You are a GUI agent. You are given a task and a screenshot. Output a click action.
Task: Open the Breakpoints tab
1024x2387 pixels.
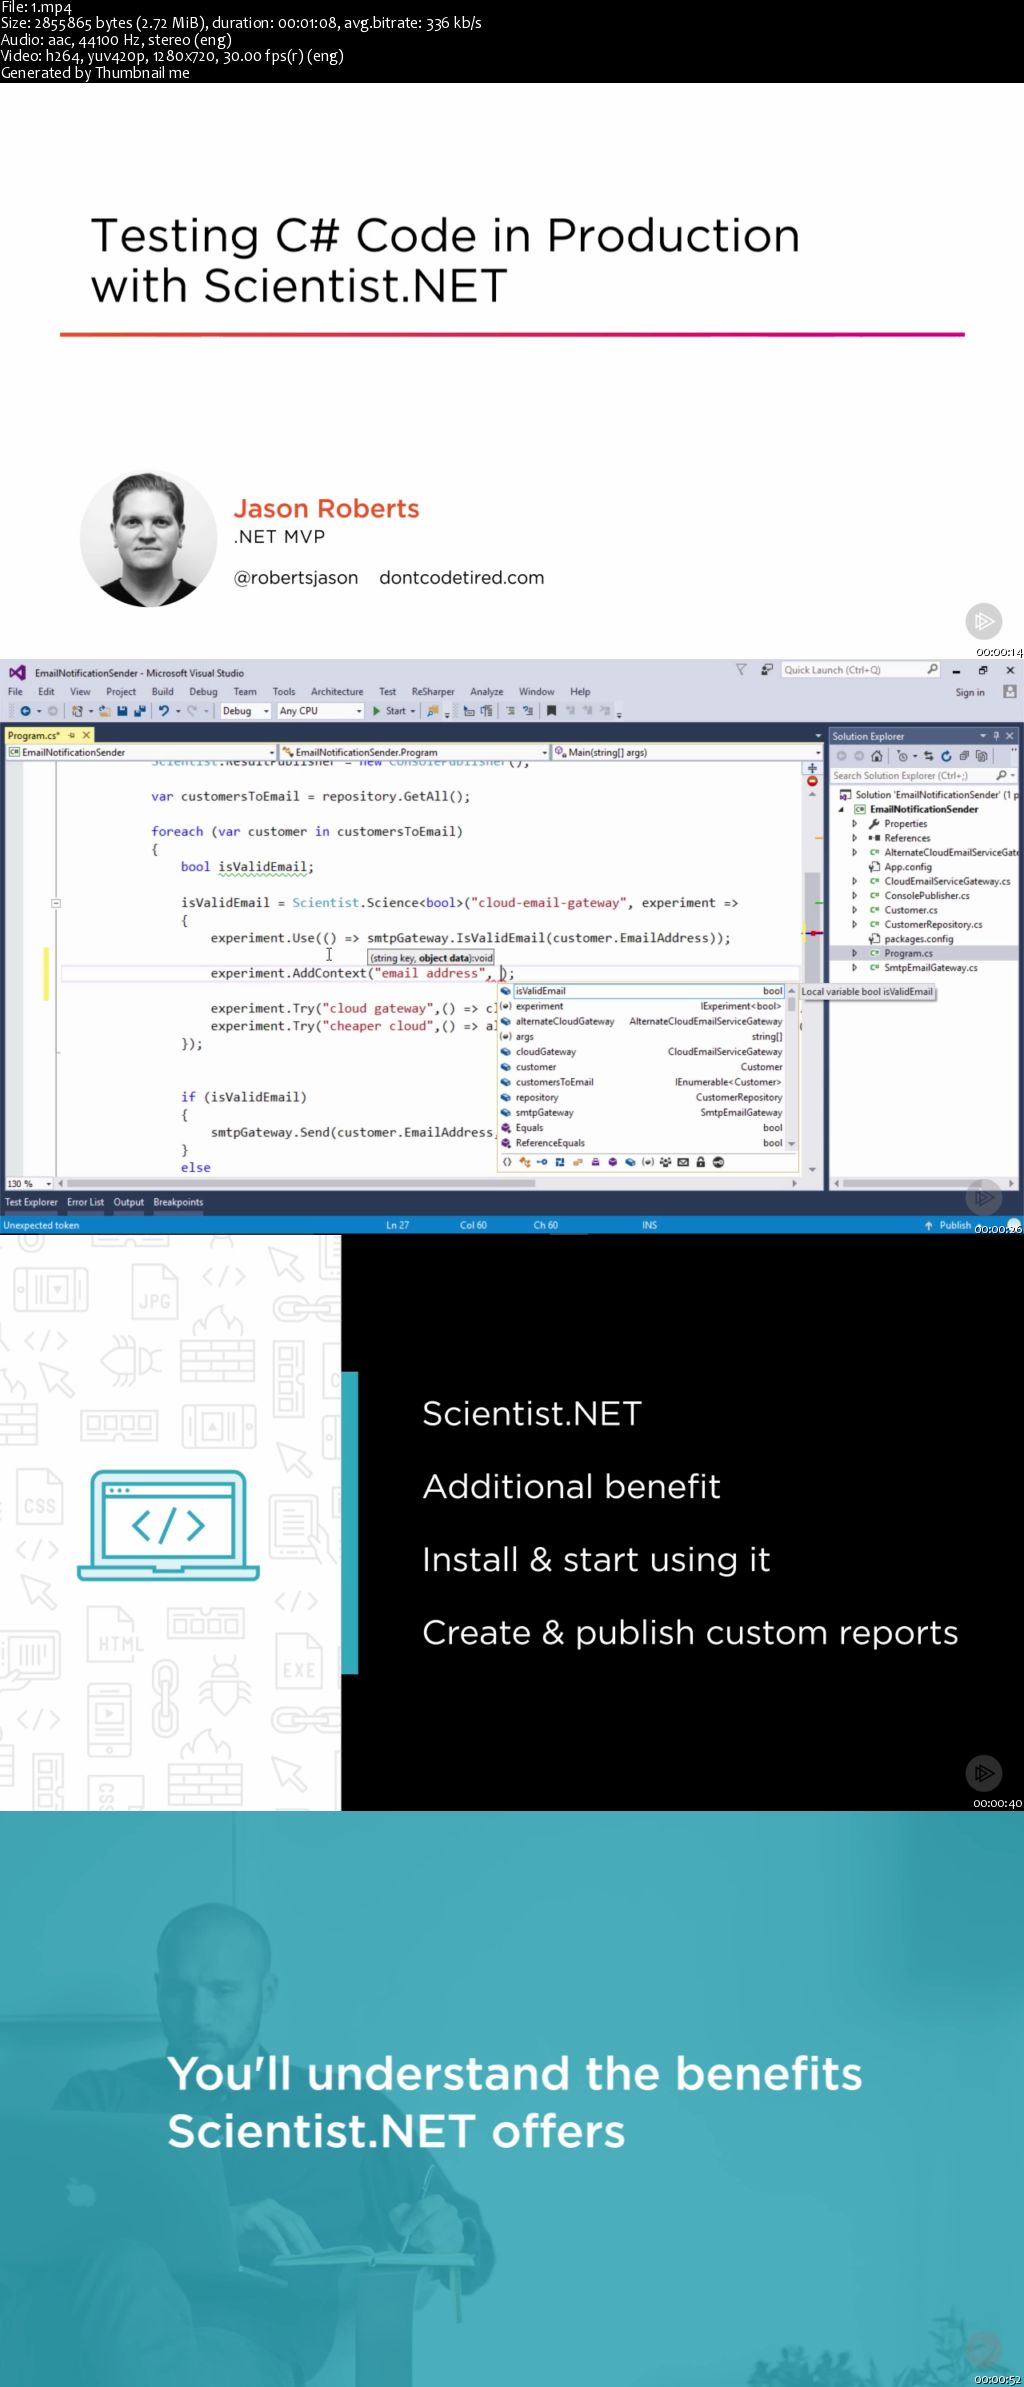(x=178, y=1203)
